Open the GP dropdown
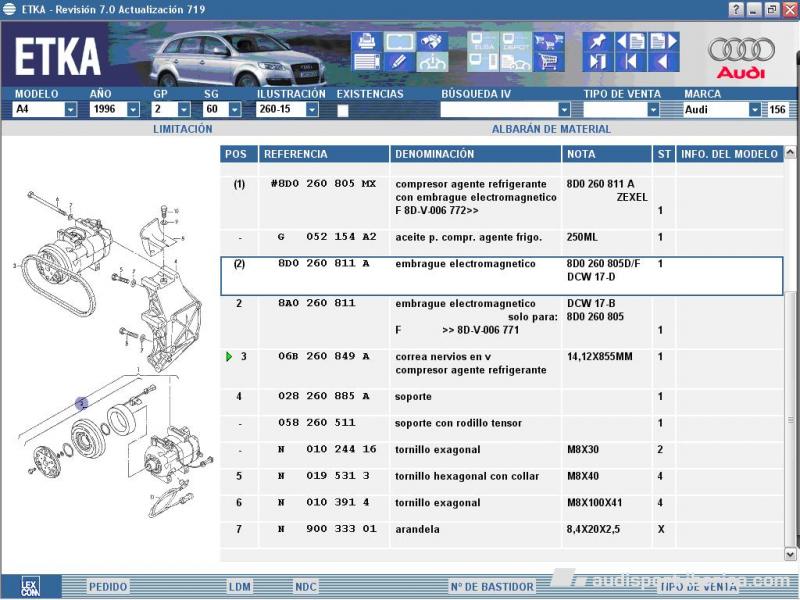Screen dimensions: 800x600 pos(184,109)
